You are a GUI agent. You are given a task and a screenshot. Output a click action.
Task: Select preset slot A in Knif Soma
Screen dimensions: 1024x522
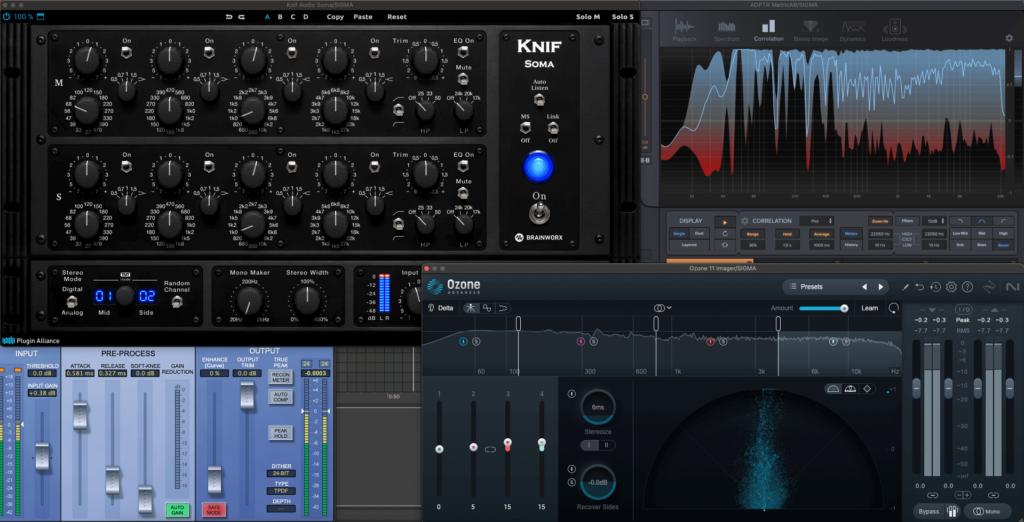[267, 17]
